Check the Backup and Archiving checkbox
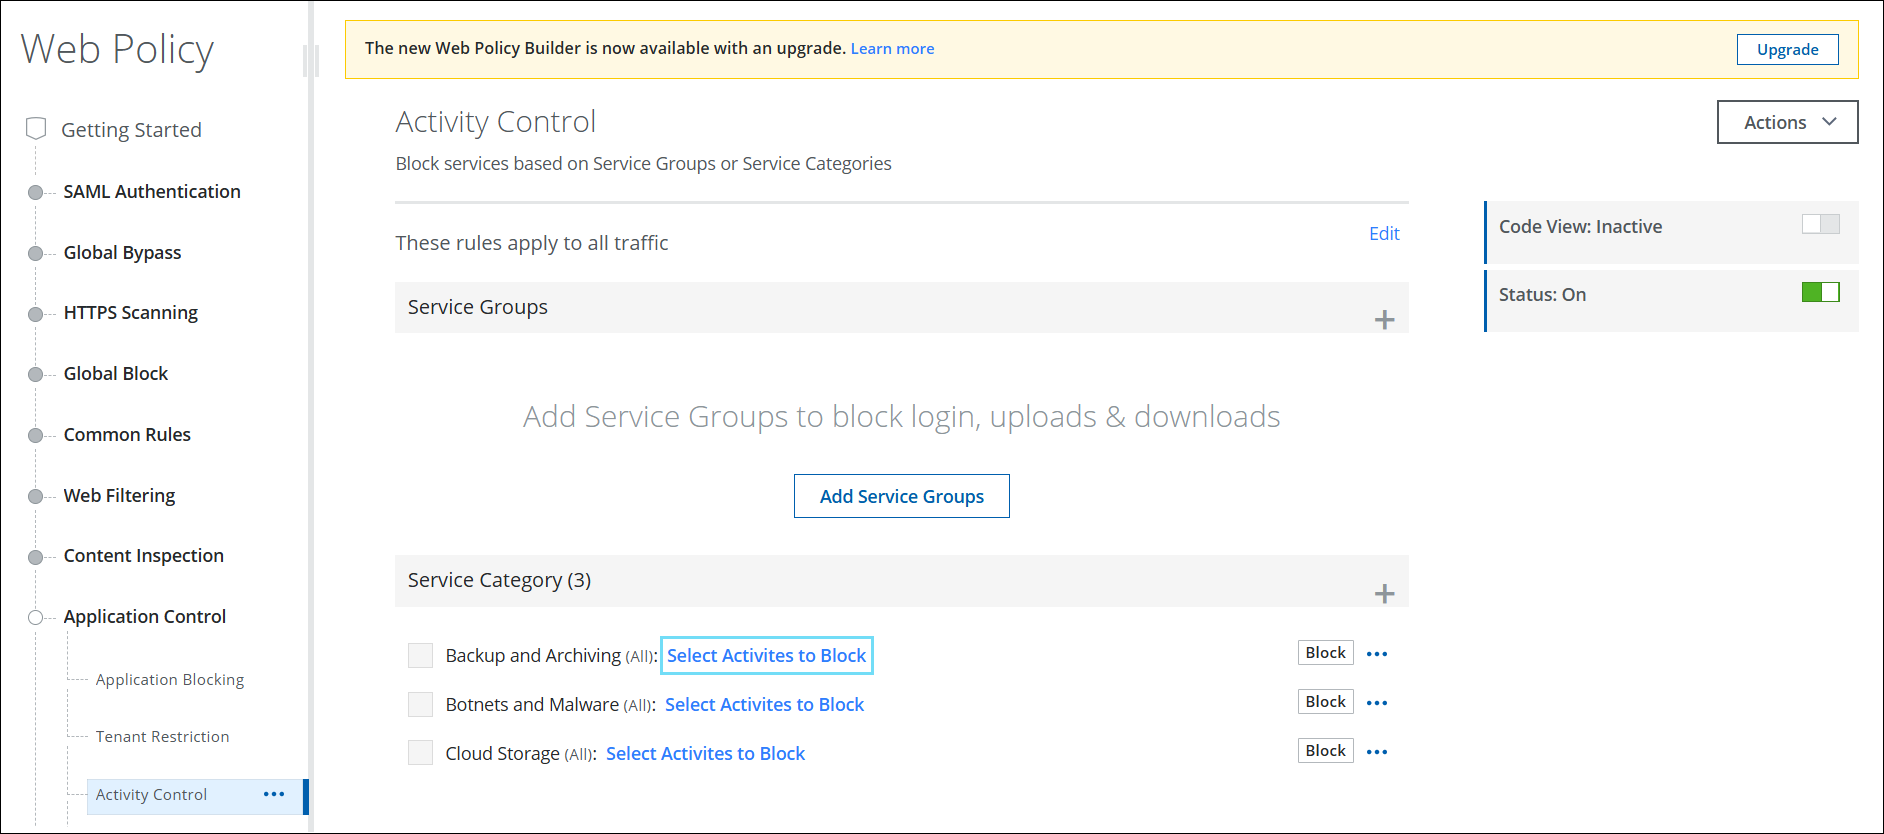This screenshot has width=1884, height=834. click(x=420, y=656)
